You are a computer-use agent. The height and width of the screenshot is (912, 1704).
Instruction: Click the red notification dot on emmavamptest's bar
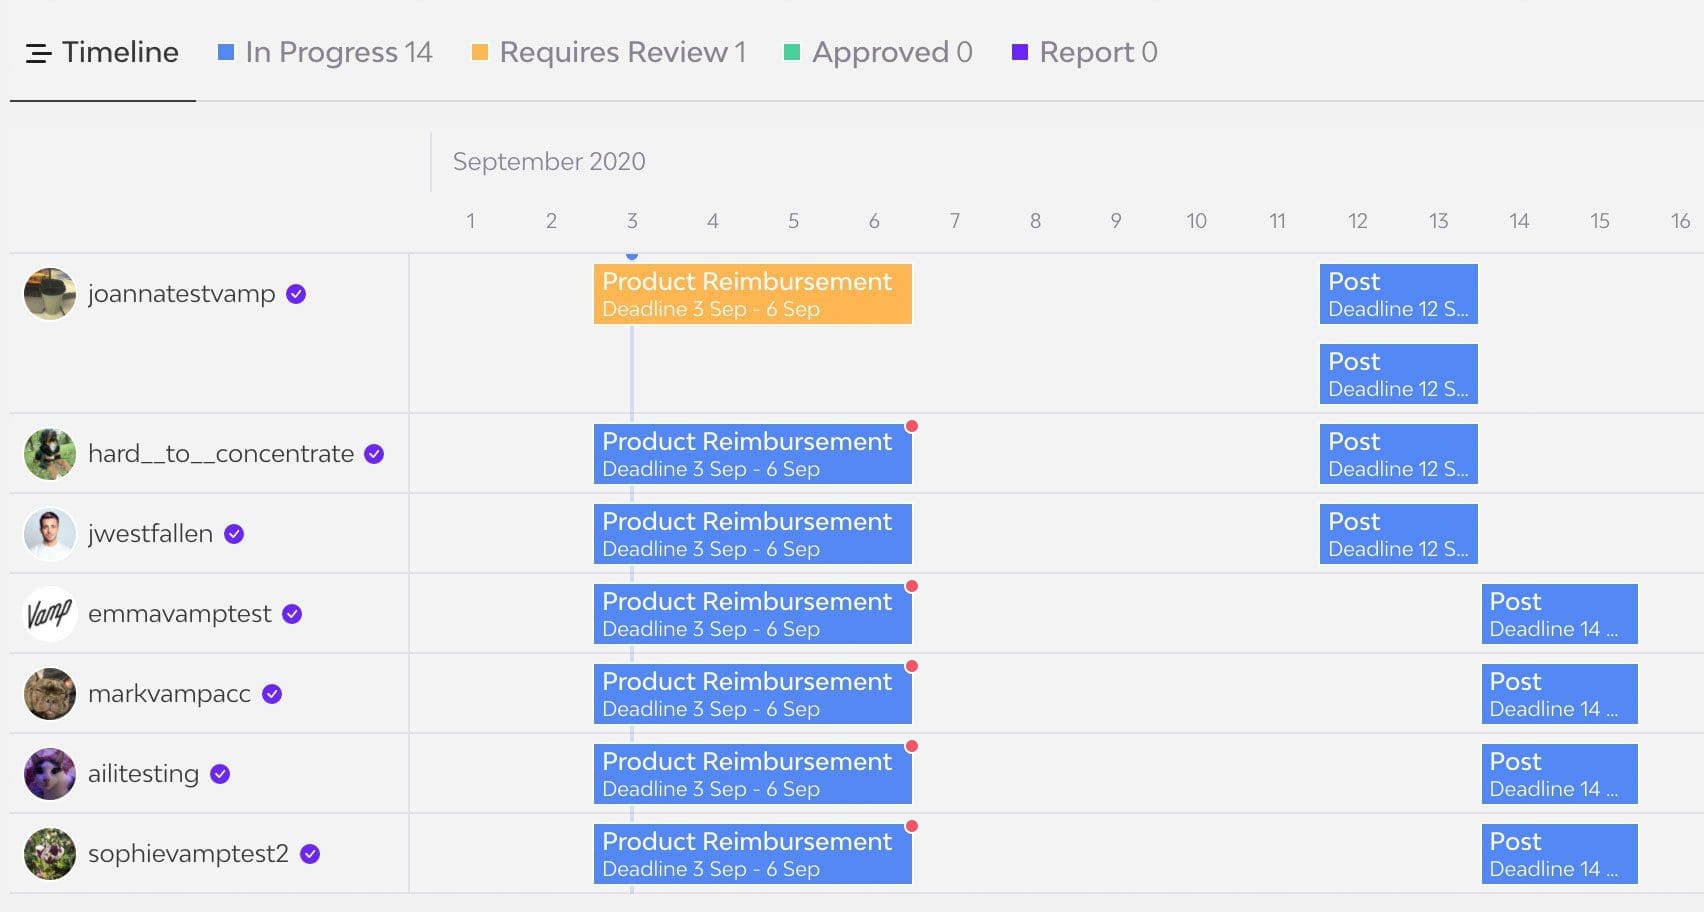(911, 585)
